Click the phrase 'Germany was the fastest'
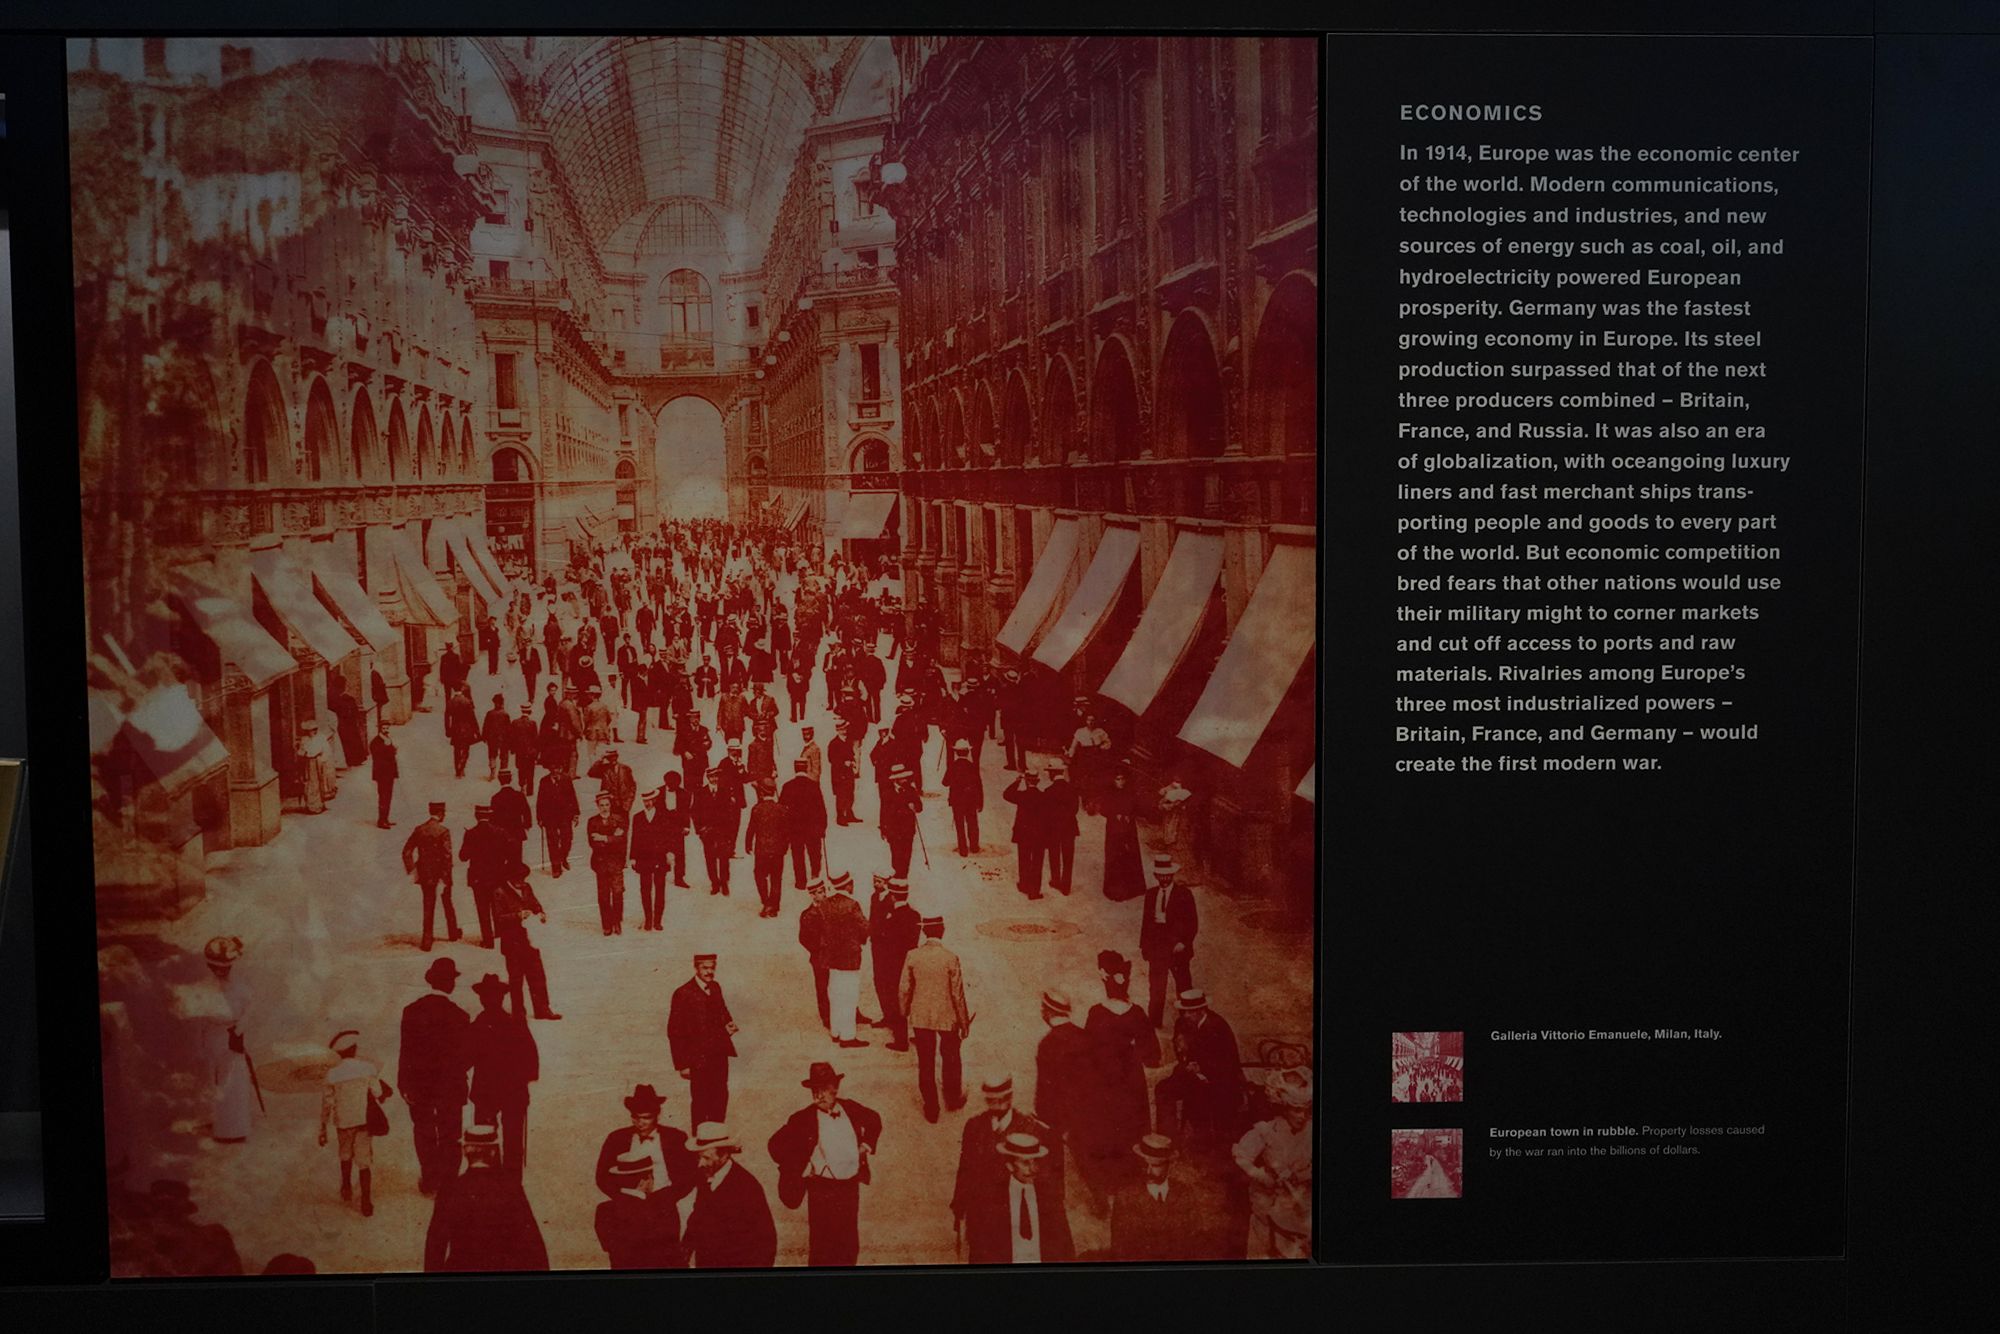Viewport: 2000px width, 1334px height. point(1629,308)
